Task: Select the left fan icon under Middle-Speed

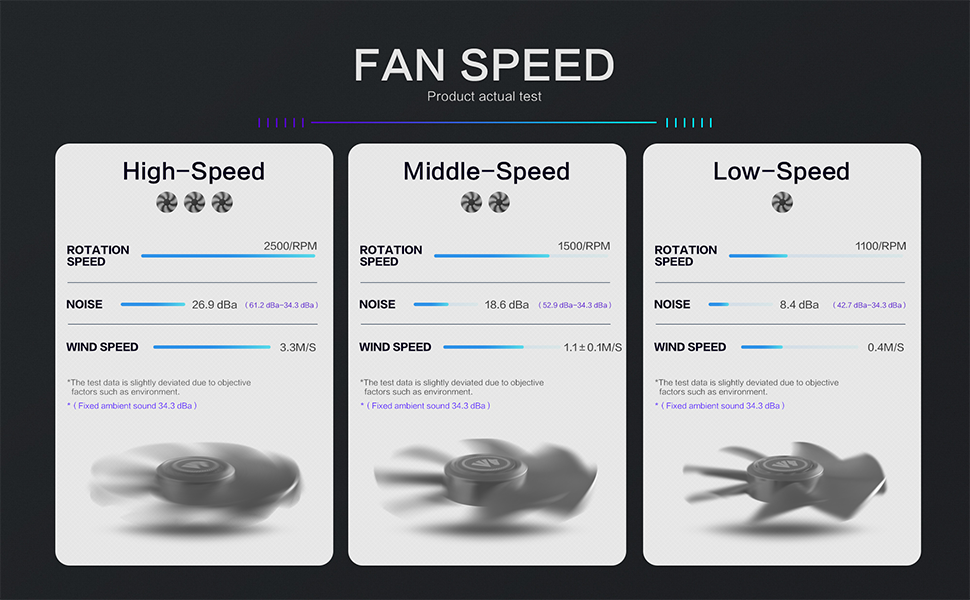Action: click(471, 202)
